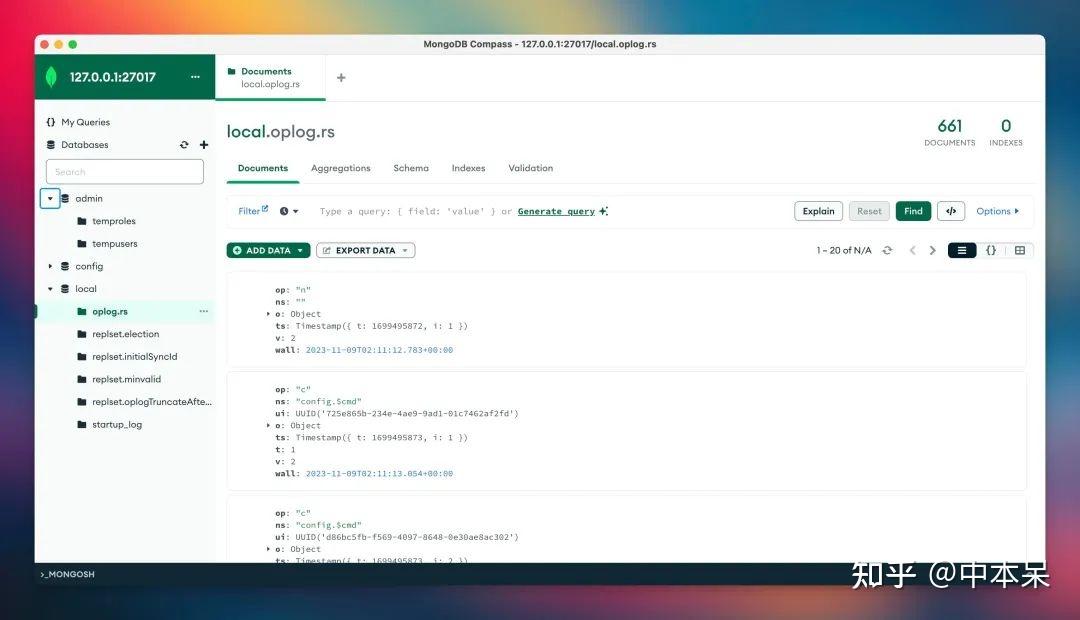Image resolution: width=1080 pixels, height=620 pixels.
Task: Expand o: Object in d86bc5fb document
Action: point(269,549)
